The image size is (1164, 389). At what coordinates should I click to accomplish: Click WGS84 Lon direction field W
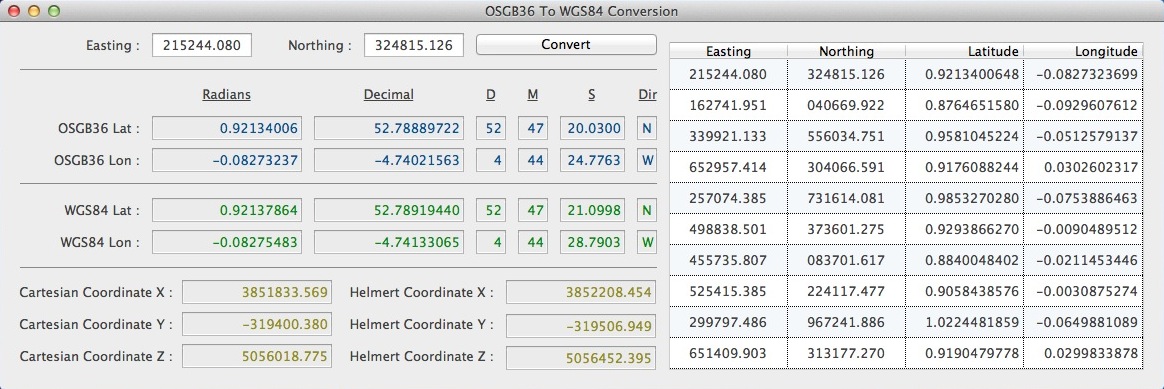(x=647, y=242)
